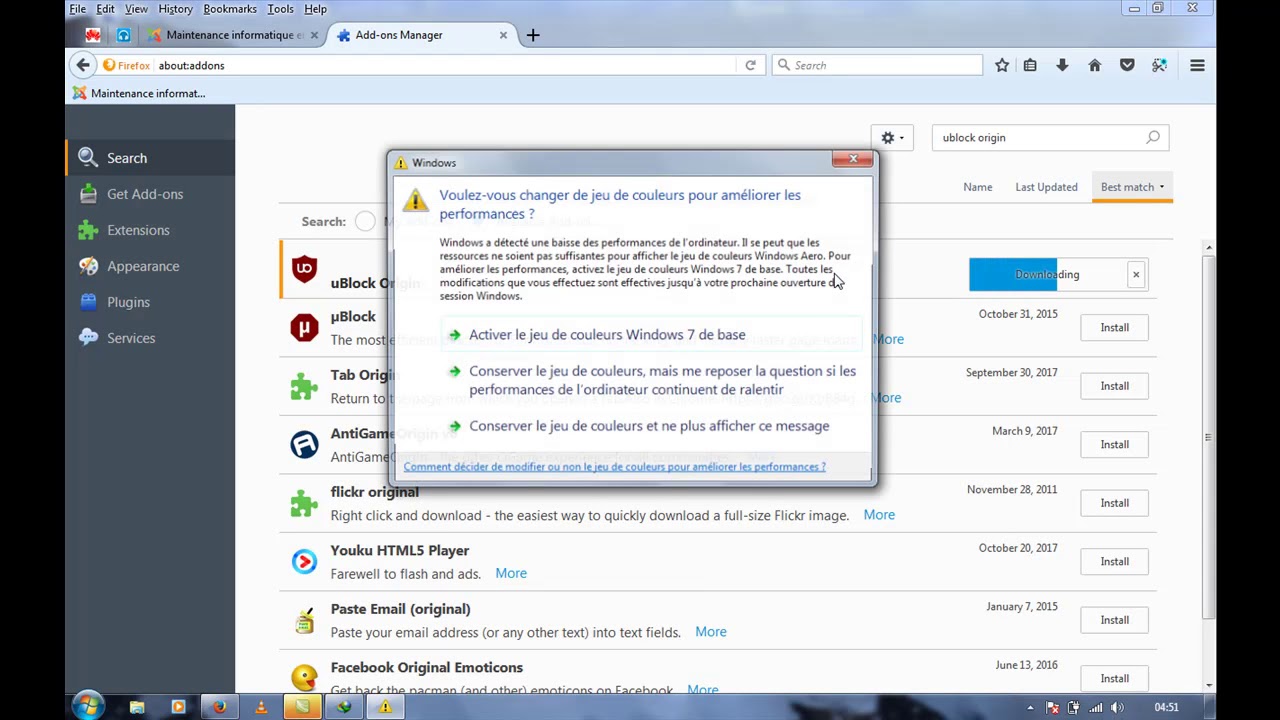Click the developer tools wrench icon
The image size is (1280, 720).
[1159, 65]
